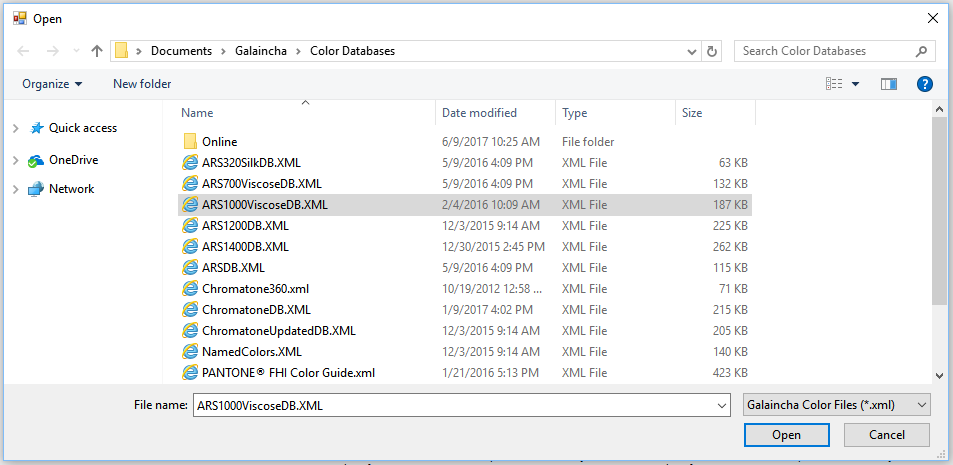953x465 pixels.
Task: Click the OneDrive cloud icon
Action: coord(37,160)
